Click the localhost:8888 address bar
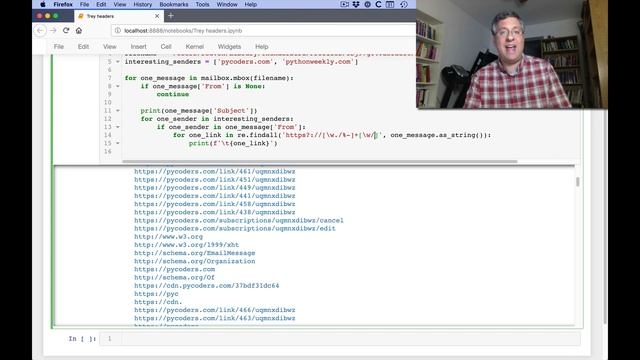Image resolution: width=640 pixels, height=360 pixels. tap(263, 31)
